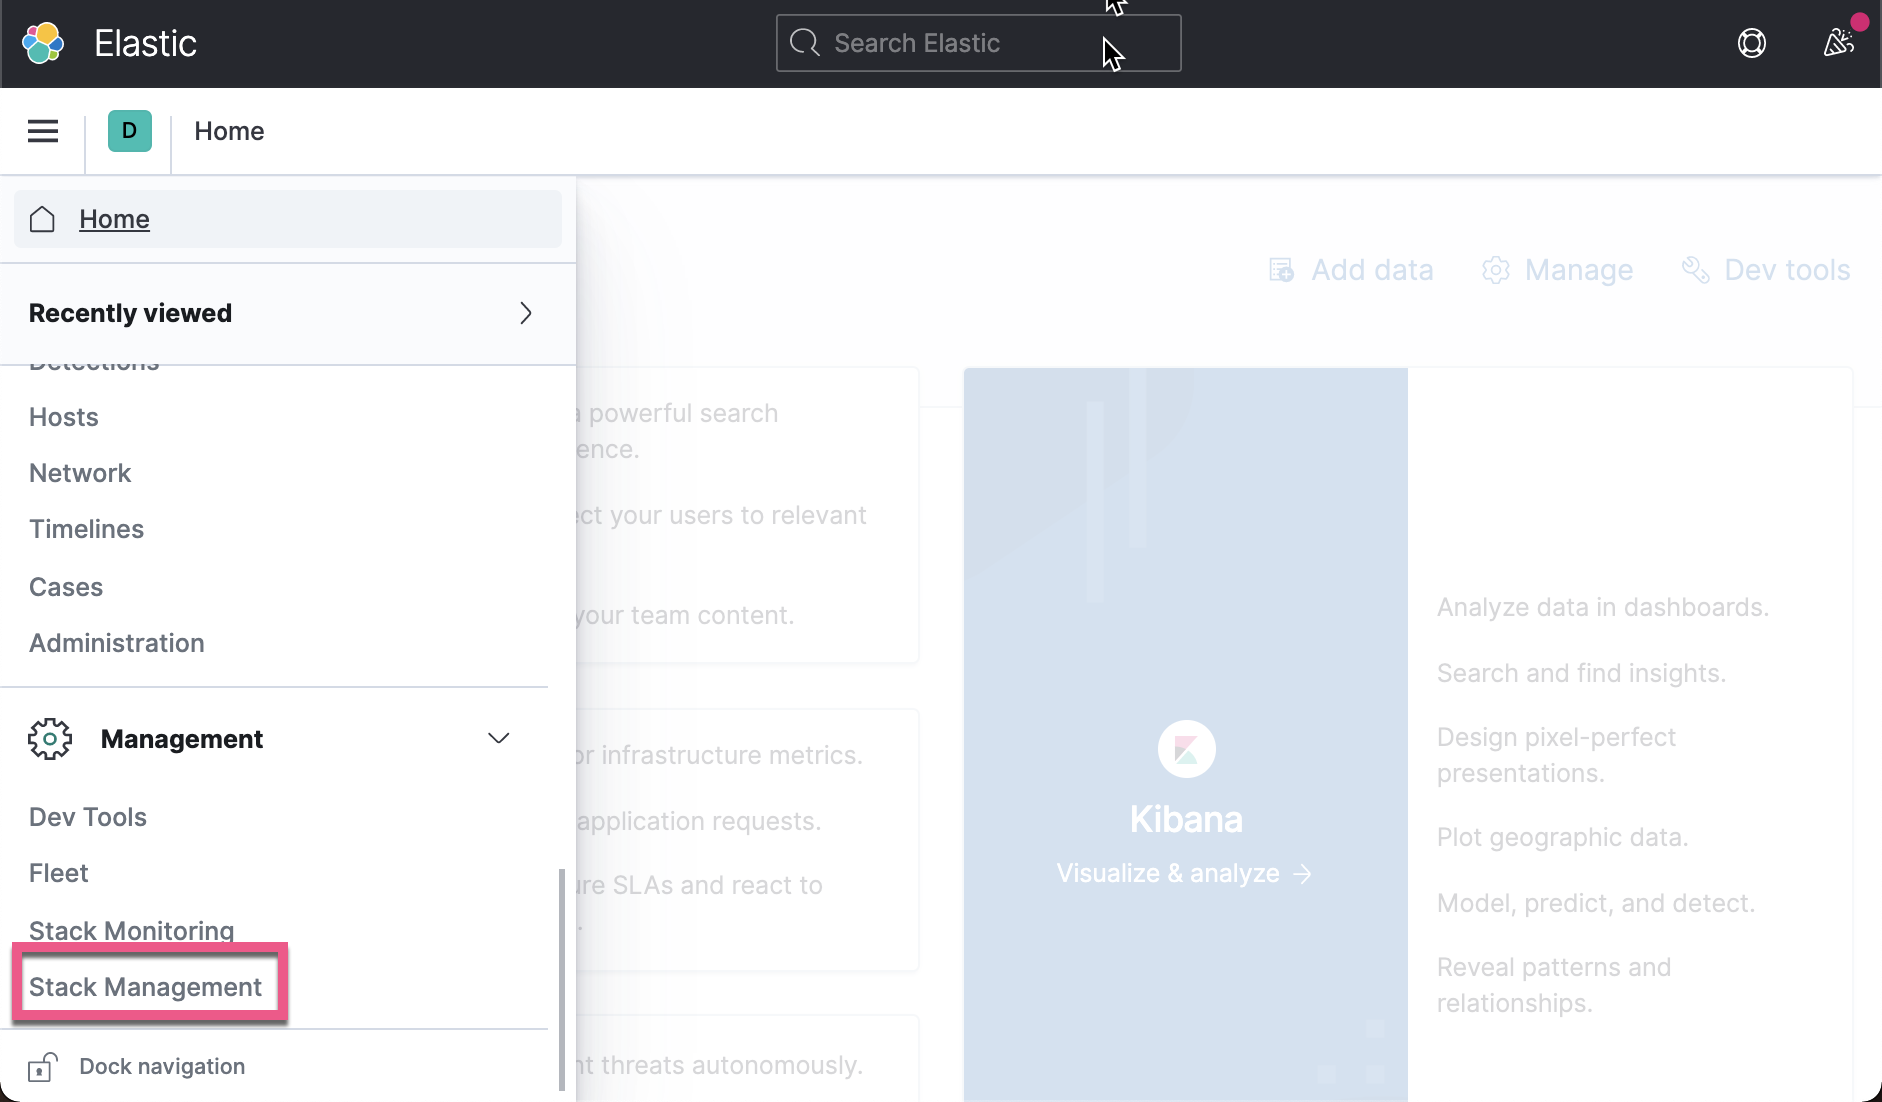Click the Manage gear icon
This screenshot has height=1102, width=1882.
coord(1494,269)
